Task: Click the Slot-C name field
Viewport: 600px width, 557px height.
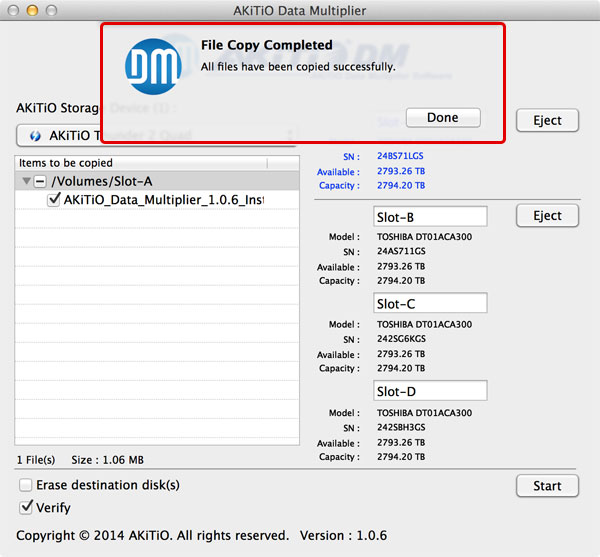Action: (430, 304)
